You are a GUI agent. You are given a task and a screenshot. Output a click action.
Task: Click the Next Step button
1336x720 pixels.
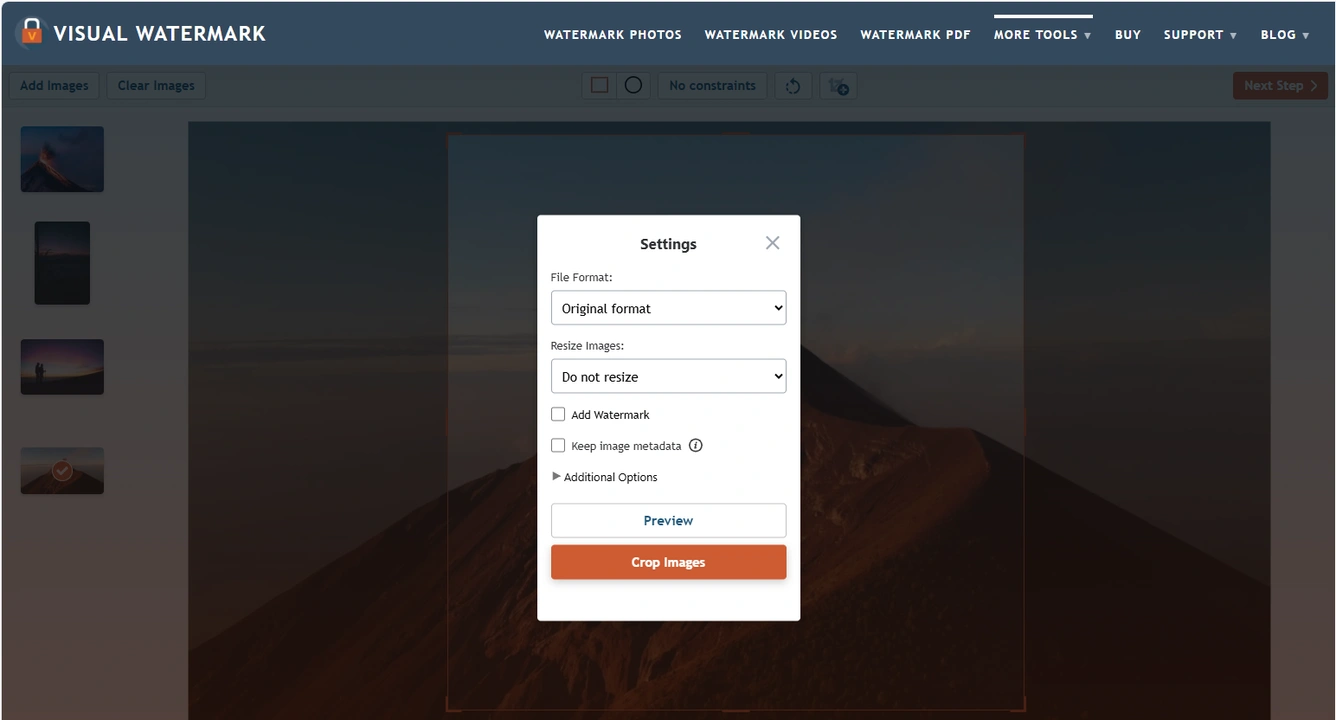pos(1280,86)
